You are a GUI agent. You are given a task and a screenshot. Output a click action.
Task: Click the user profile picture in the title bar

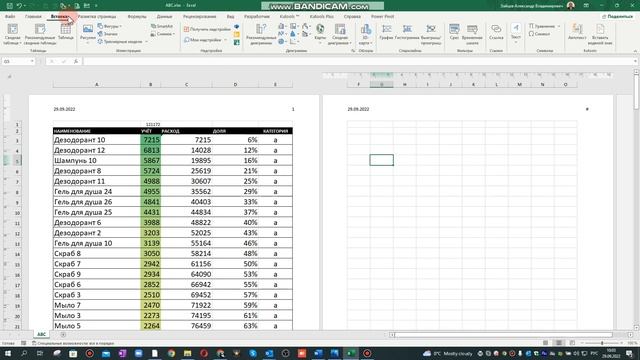click(571, 6)
